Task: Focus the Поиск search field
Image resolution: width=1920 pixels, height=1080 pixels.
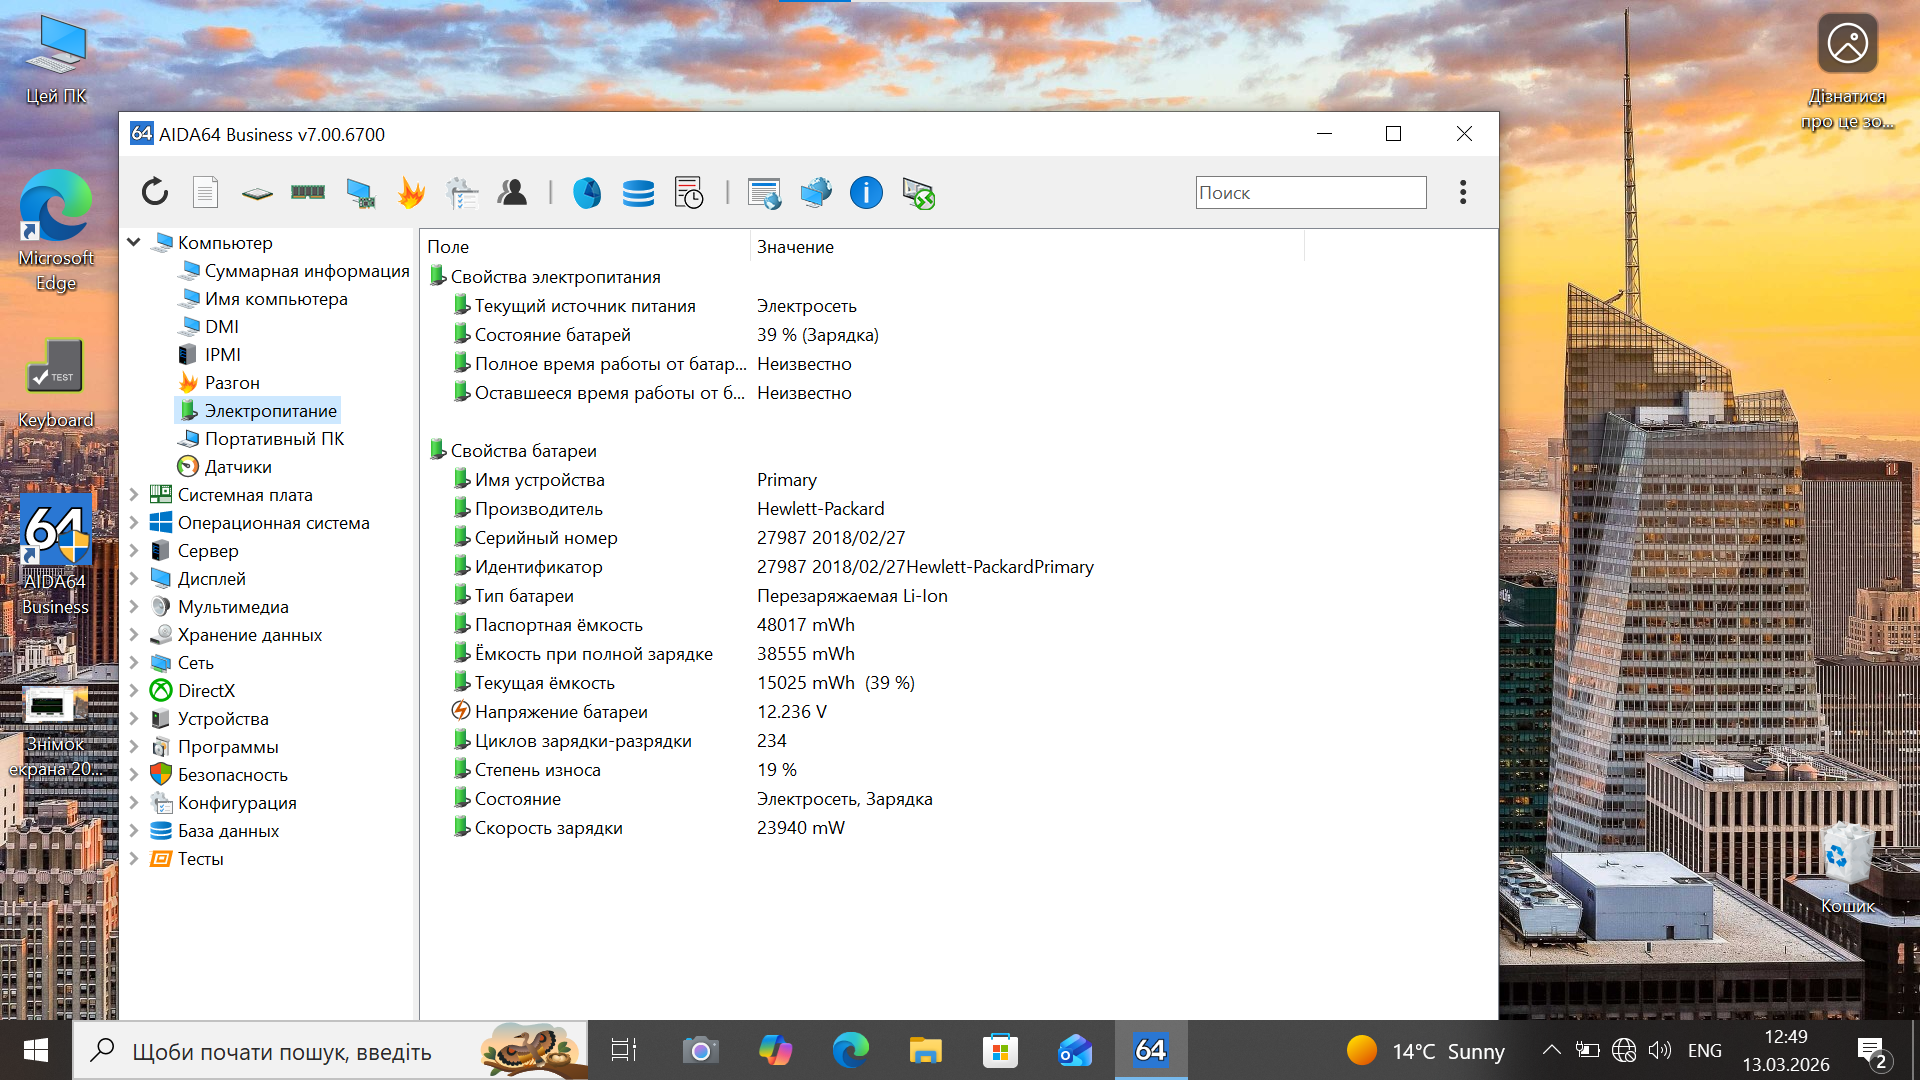Action: 1310,193
